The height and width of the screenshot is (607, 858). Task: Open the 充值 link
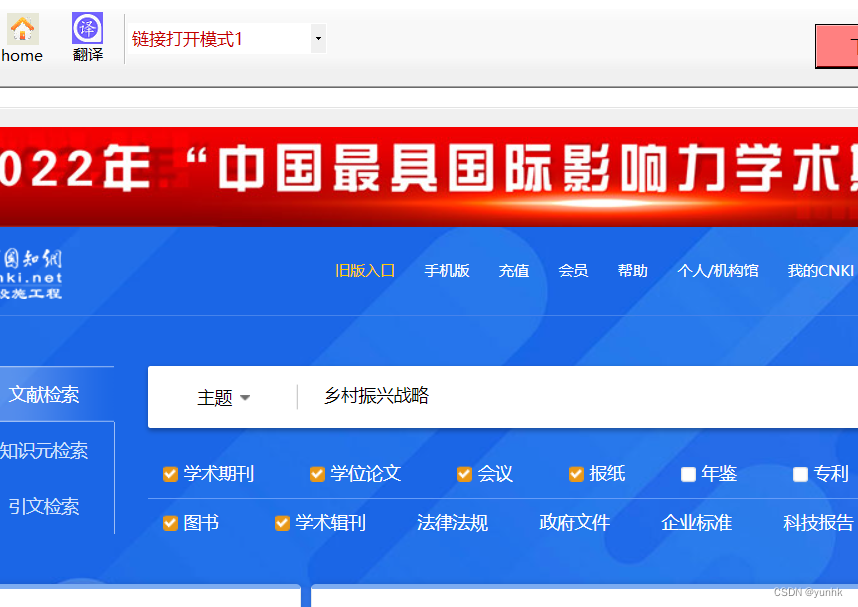click(x=514, y=271)
